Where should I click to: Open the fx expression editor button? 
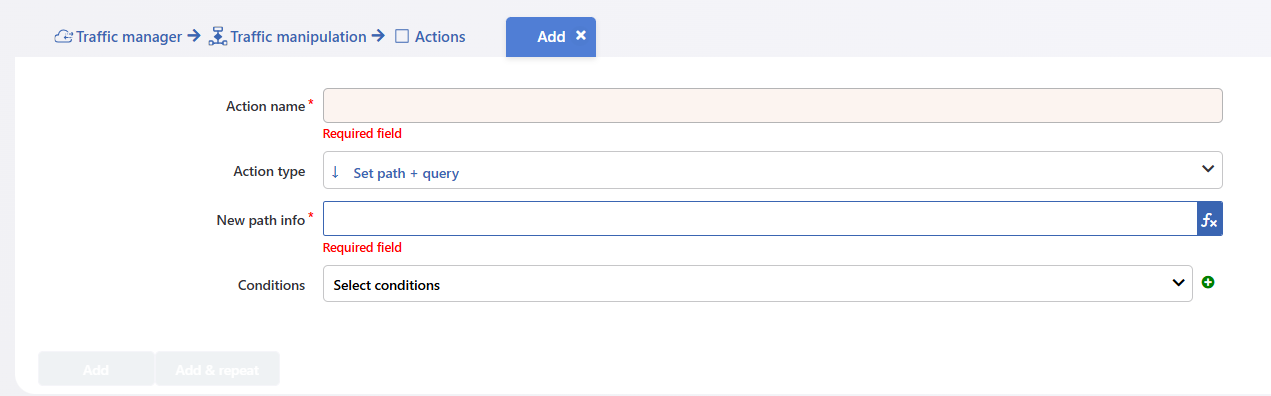click(1209, 219)
